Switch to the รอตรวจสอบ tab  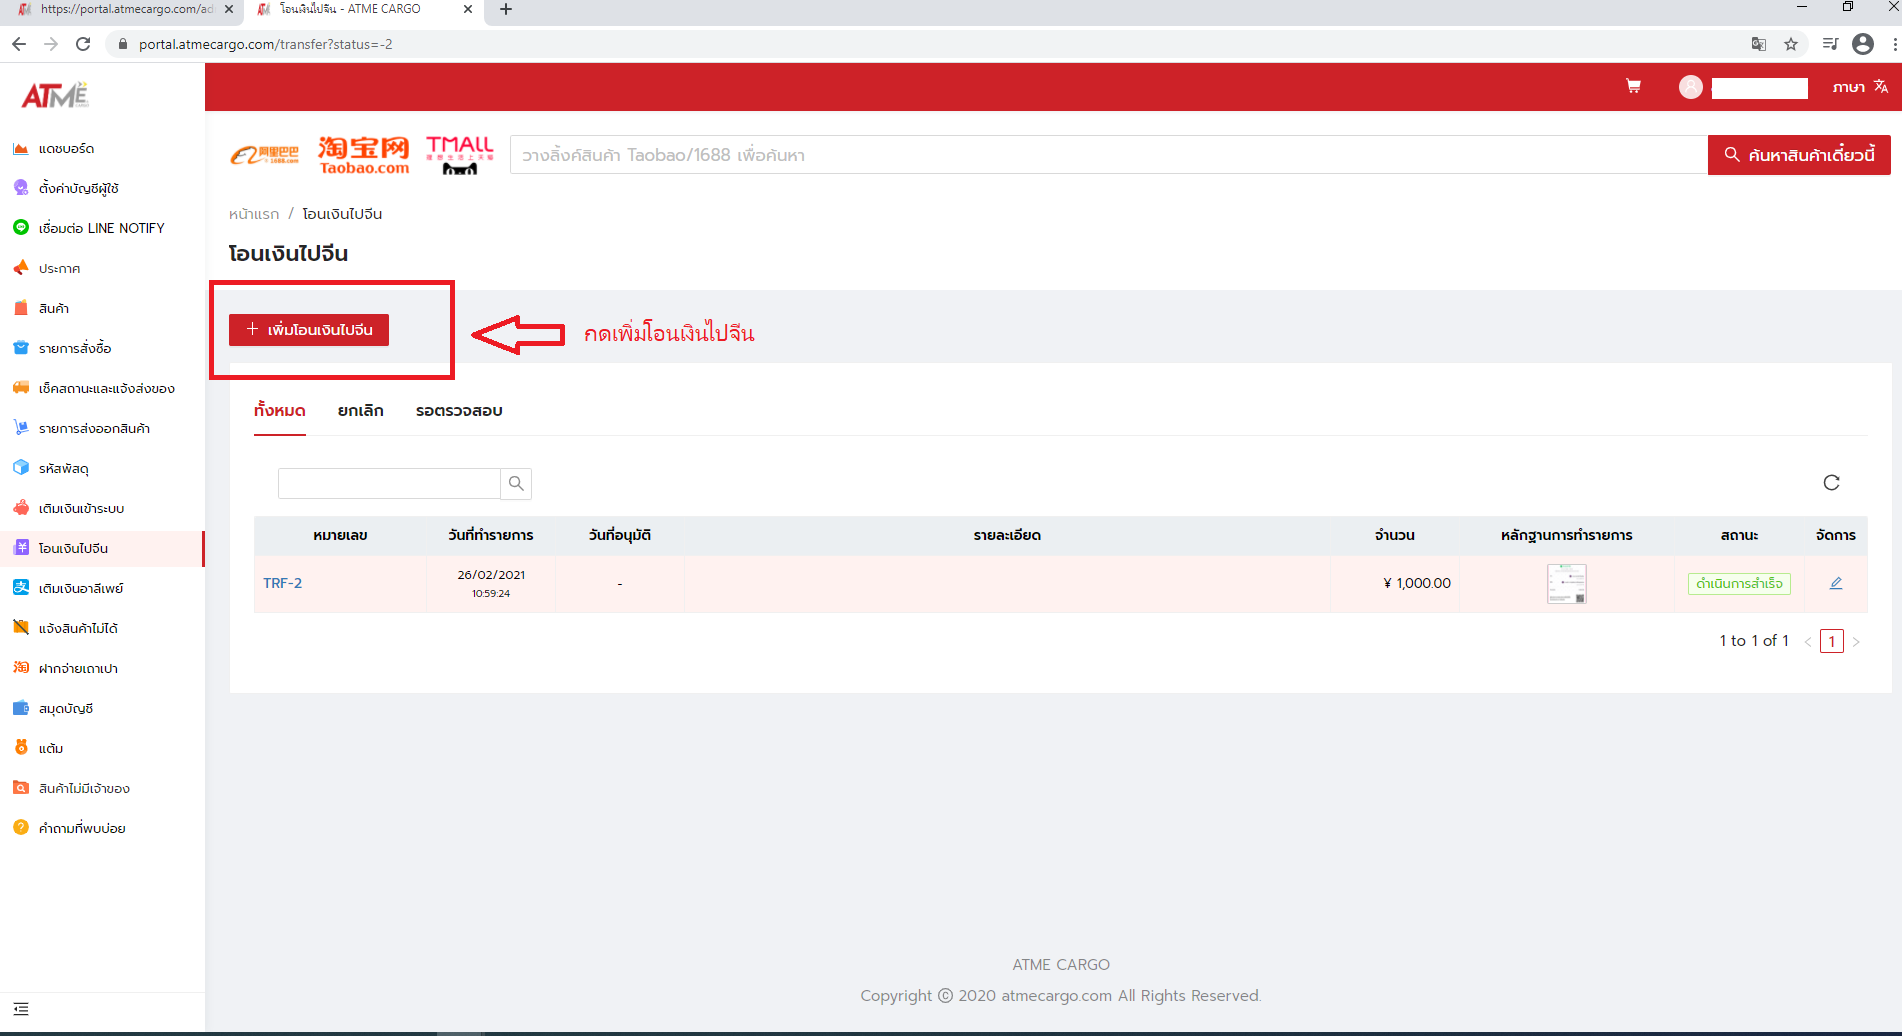coord(459,411)
